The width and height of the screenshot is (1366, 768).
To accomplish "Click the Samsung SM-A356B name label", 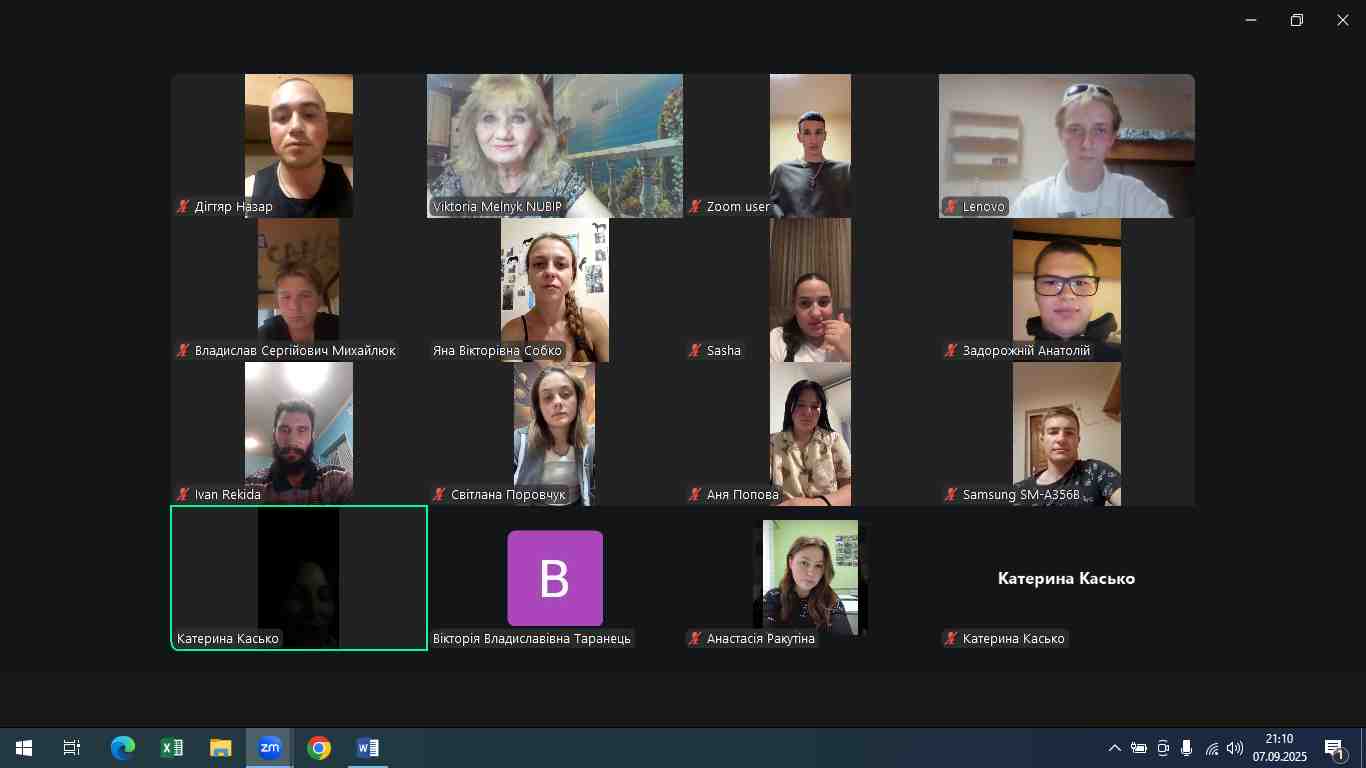I will 1021,495.
